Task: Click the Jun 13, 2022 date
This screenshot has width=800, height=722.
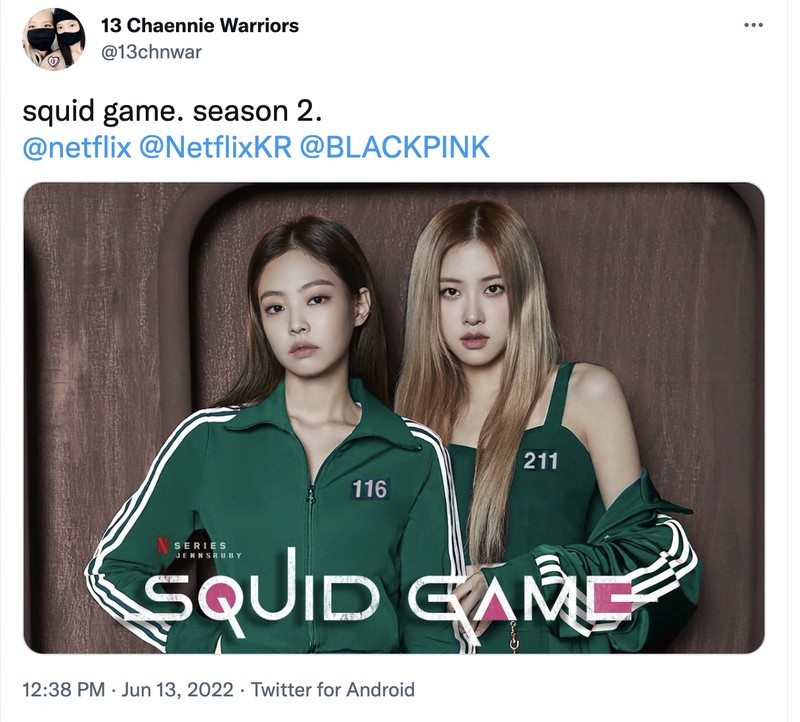Action: click(177, 690)
